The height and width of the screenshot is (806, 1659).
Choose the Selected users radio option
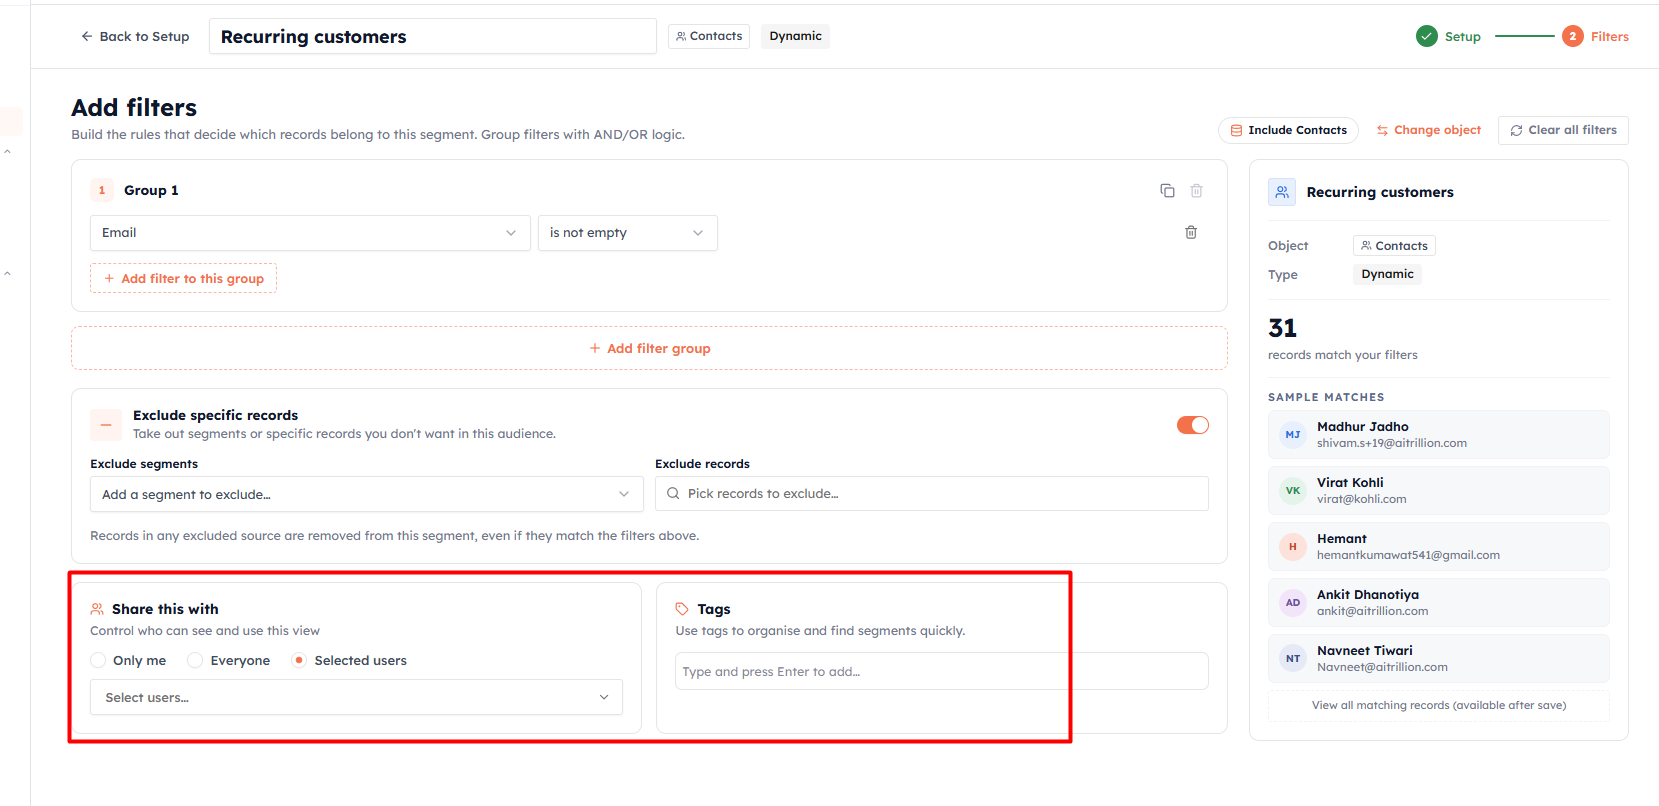[x=299, y=660]
